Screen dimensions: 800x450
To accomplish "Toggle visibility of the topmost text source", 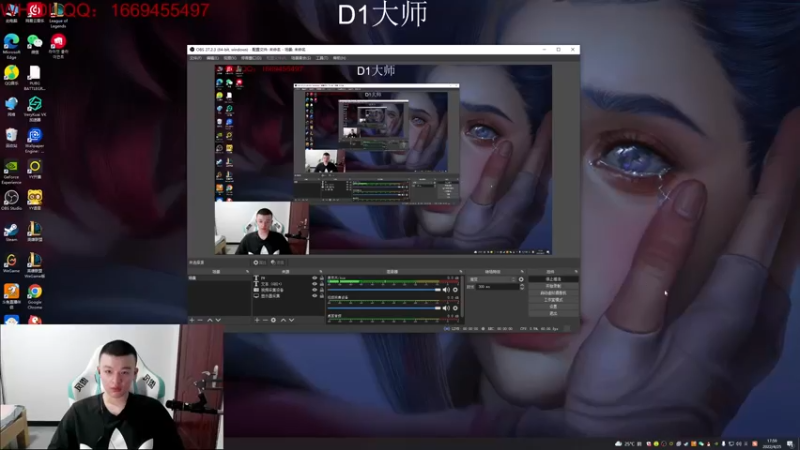I will pos(314,278).
